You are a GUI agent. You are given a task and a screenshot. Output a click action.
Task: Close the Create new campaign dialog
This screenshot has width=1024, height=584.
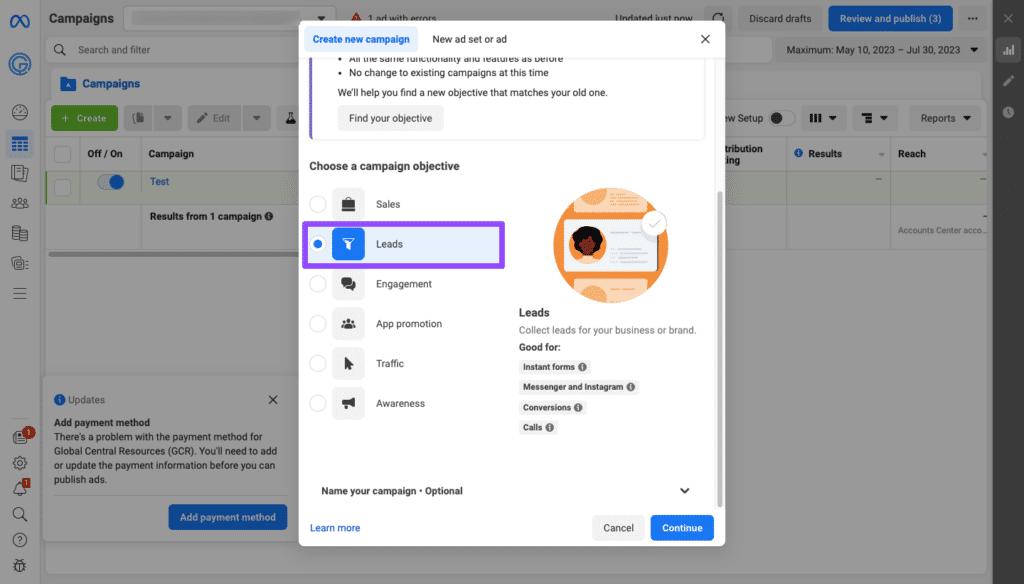(705, 39)
